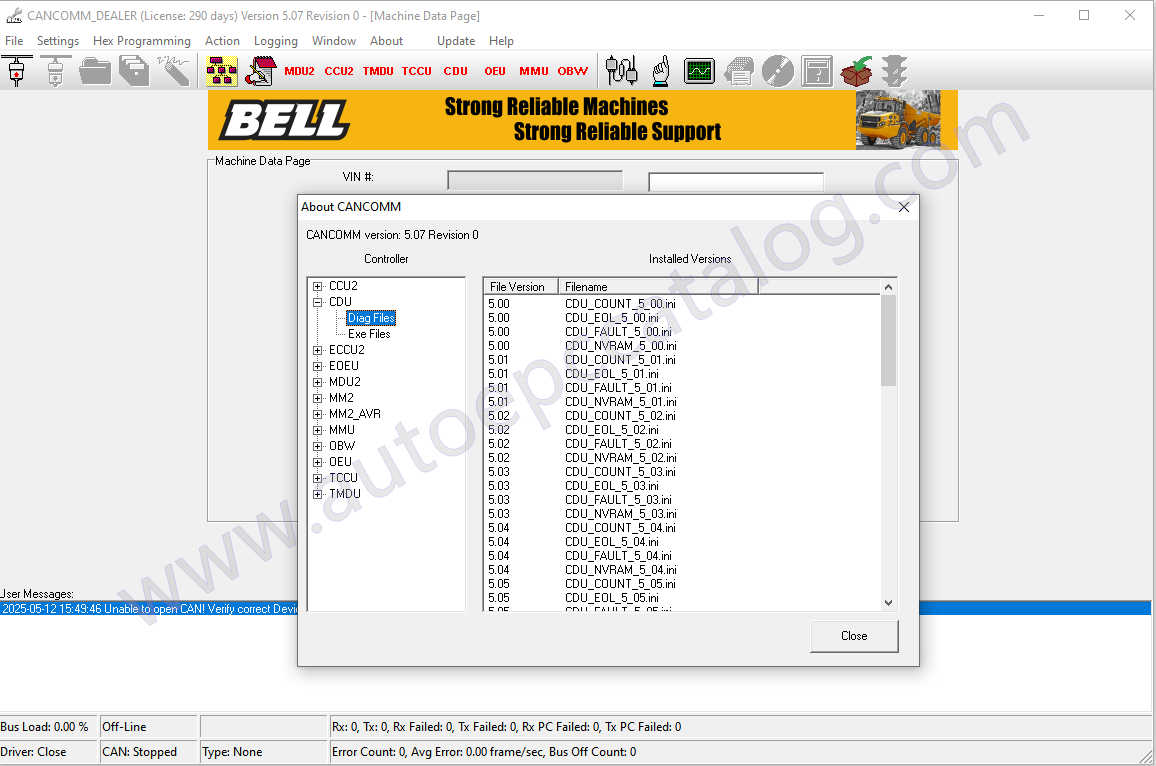Screen dimensions: 1156x766
Task: Open the Help menu
Action: (501, 41)
